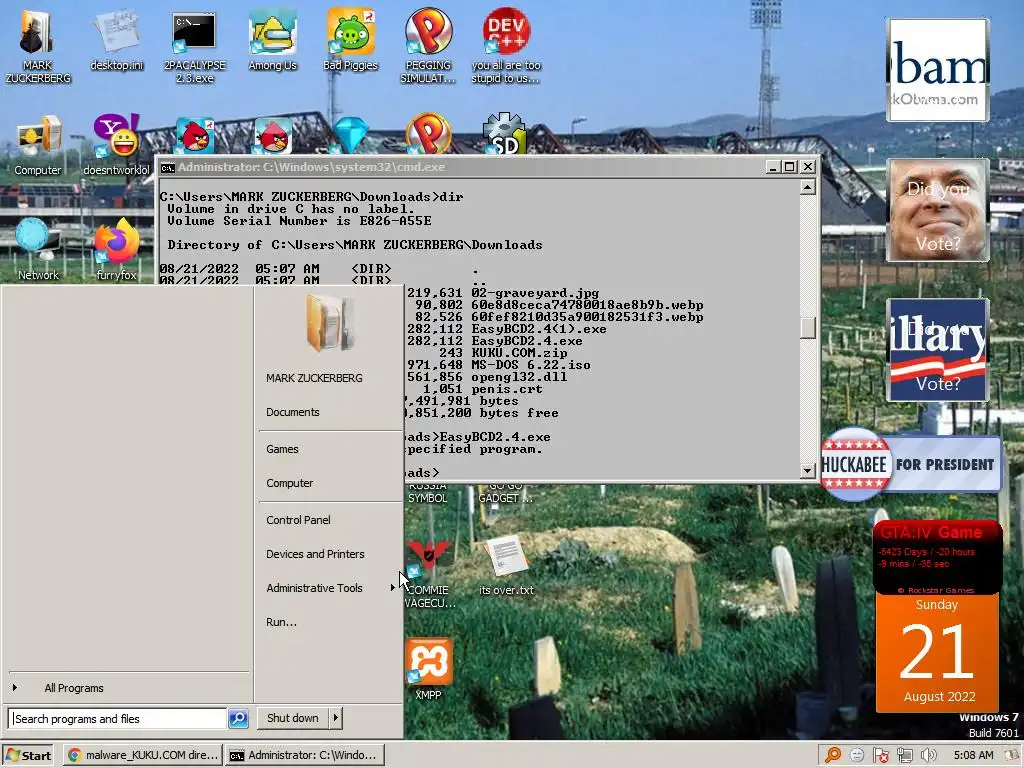Click the network tray icon
Image resolution: width=1024 pixels, height=768 pixels.
904,755
